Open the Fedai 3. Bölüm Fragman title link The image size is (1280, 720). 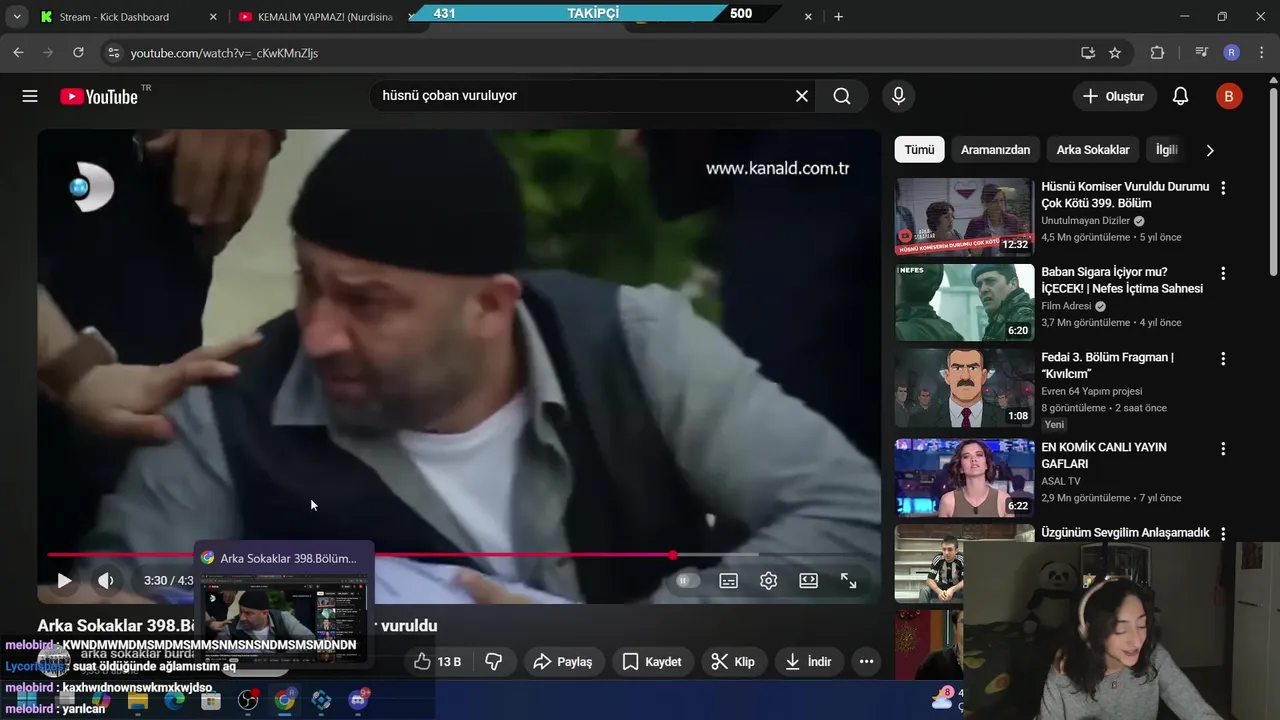(x=1107, y=365)
